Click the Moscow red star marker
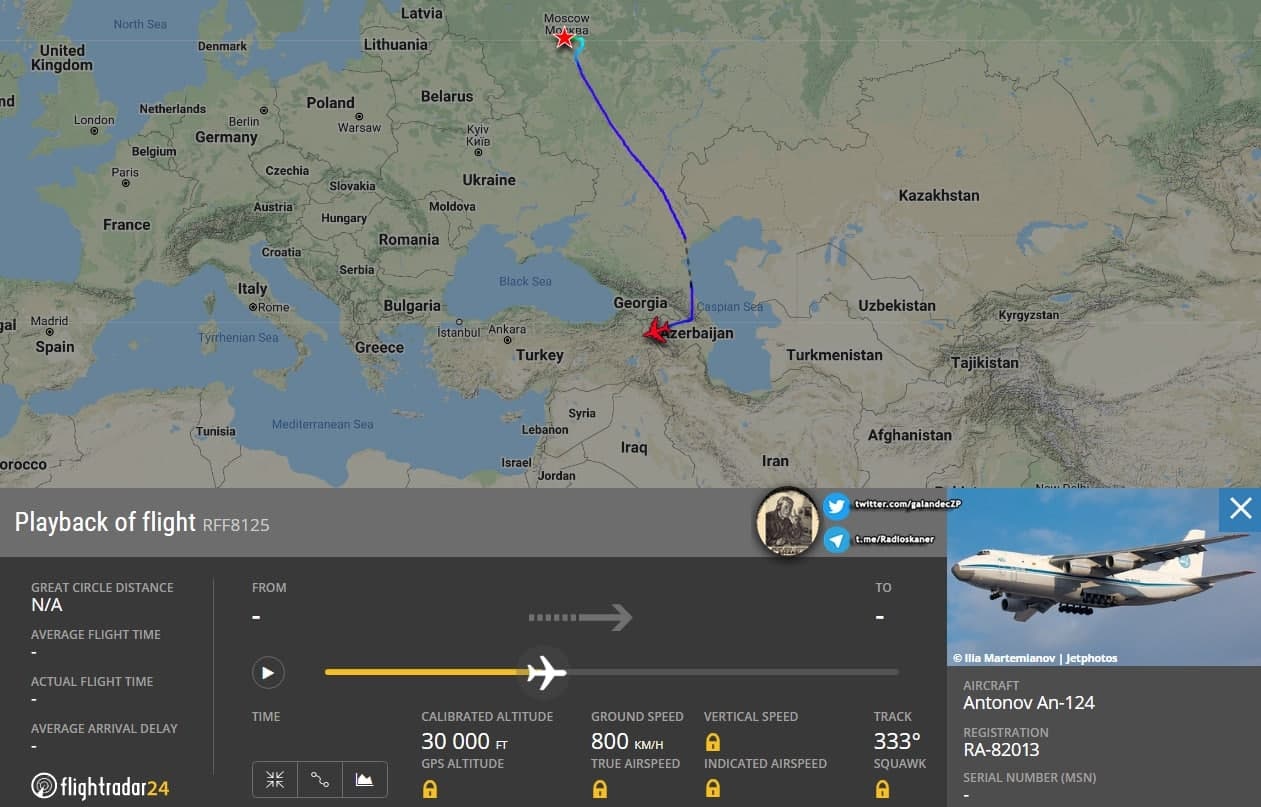The height and width of the screenshot is (807, 1261). point(564,38)
